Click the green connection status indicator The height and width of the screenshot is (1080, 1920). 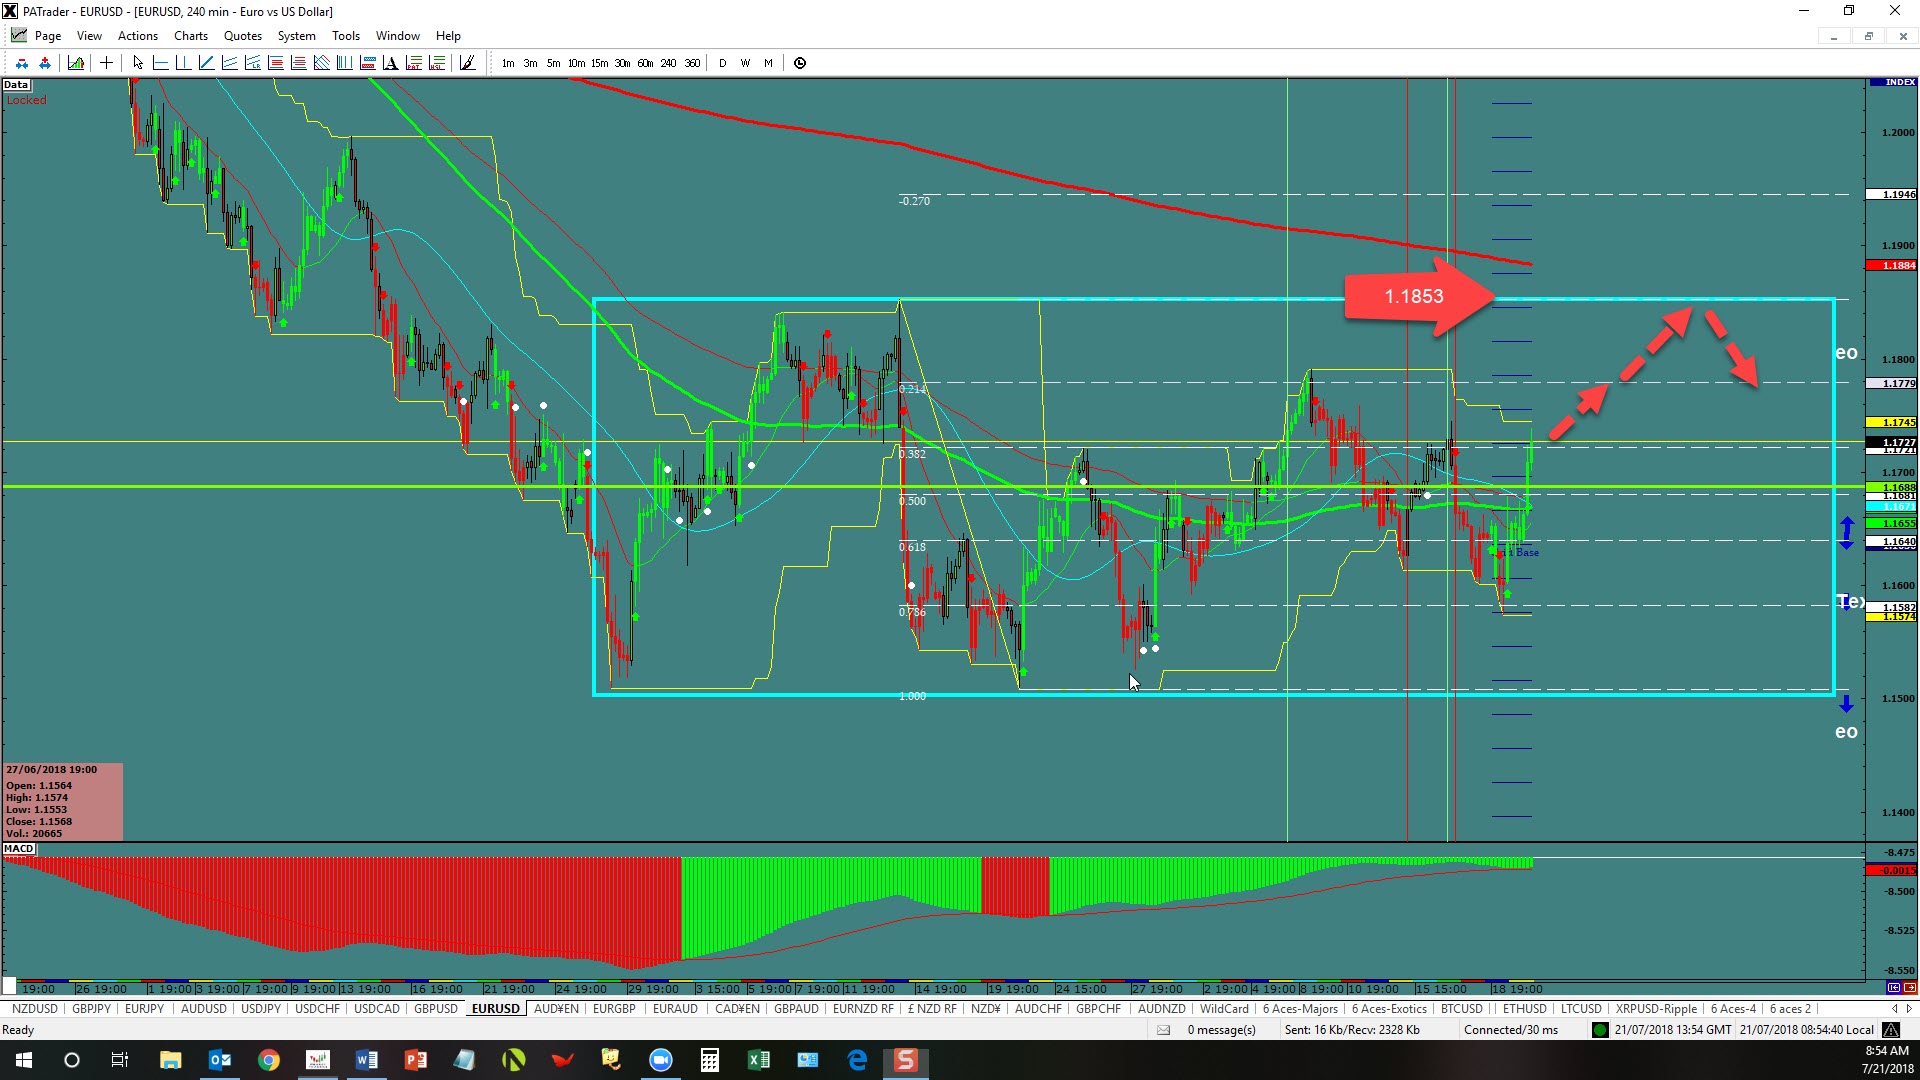(x=1600, y=1030)
